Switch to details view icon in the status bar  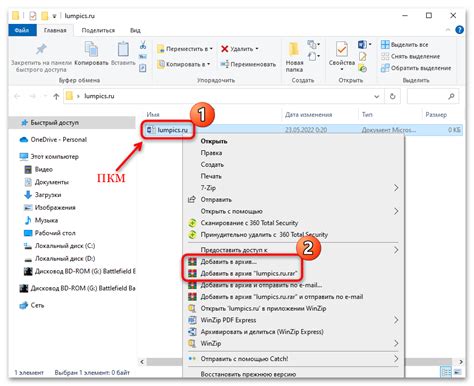coord(446,372)
